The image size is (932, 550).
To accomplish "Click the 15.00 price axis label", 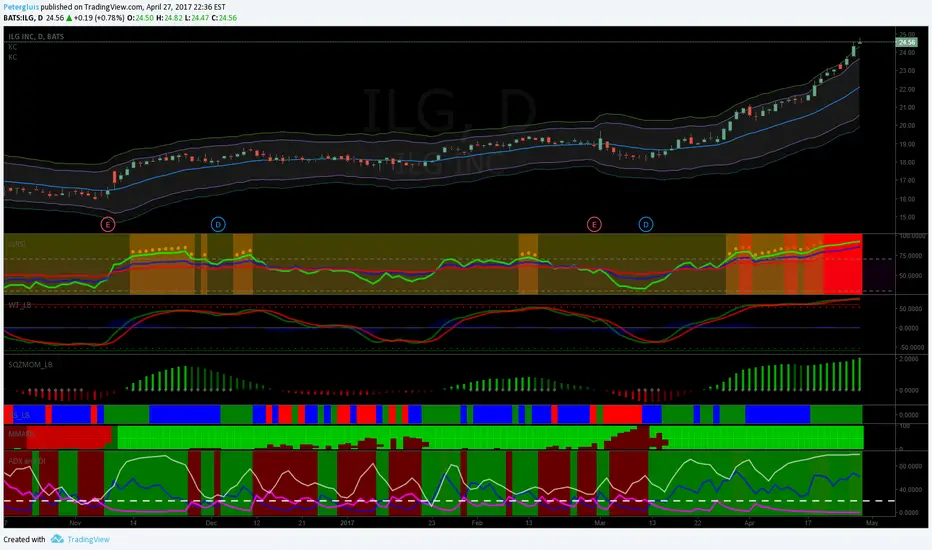I will [907, 217].
